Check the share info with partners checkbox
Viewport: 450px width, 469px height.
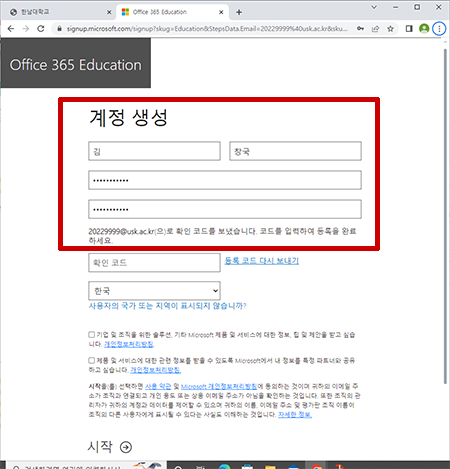coord(92,360)
